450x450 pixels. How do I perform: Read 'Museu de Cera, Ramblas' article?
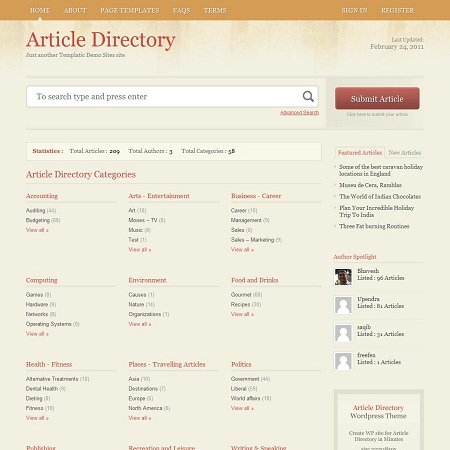point(370,185)
